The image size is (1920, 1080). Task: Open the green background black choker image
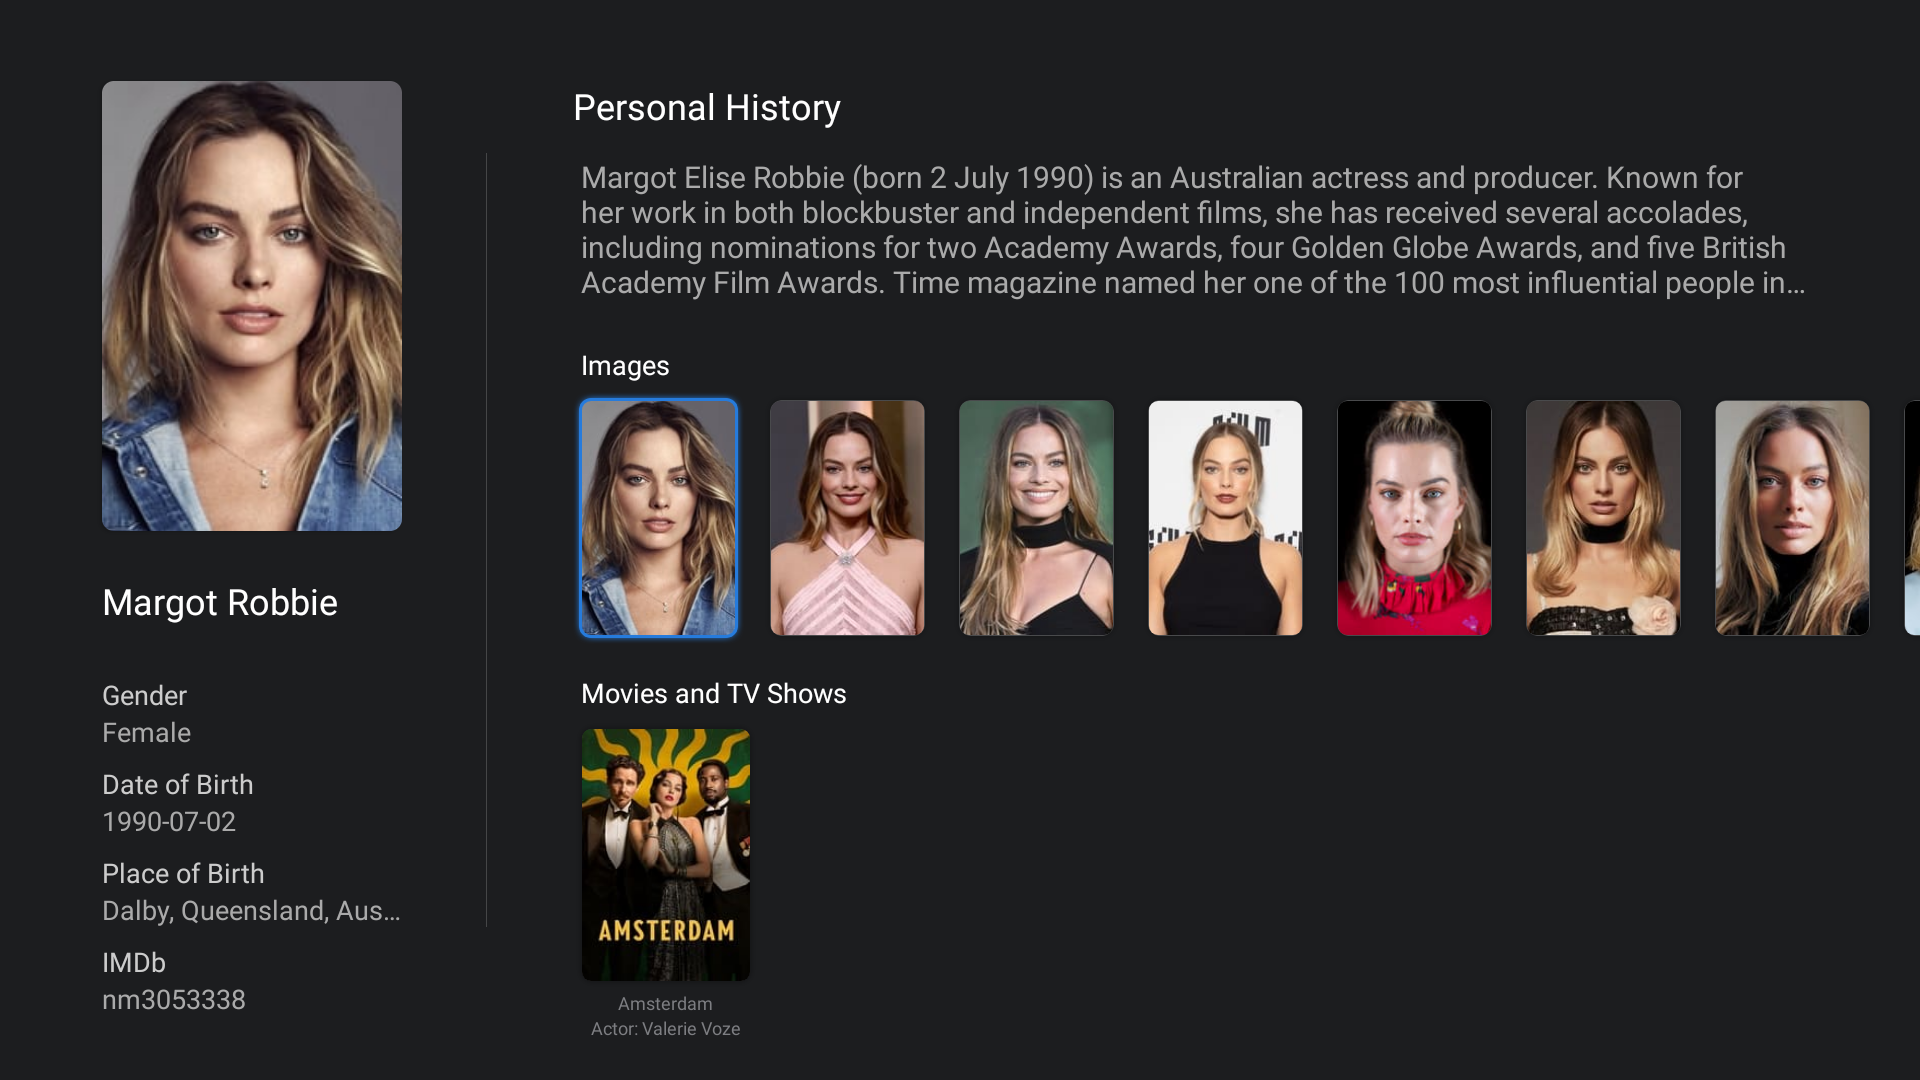[1036, 518]
